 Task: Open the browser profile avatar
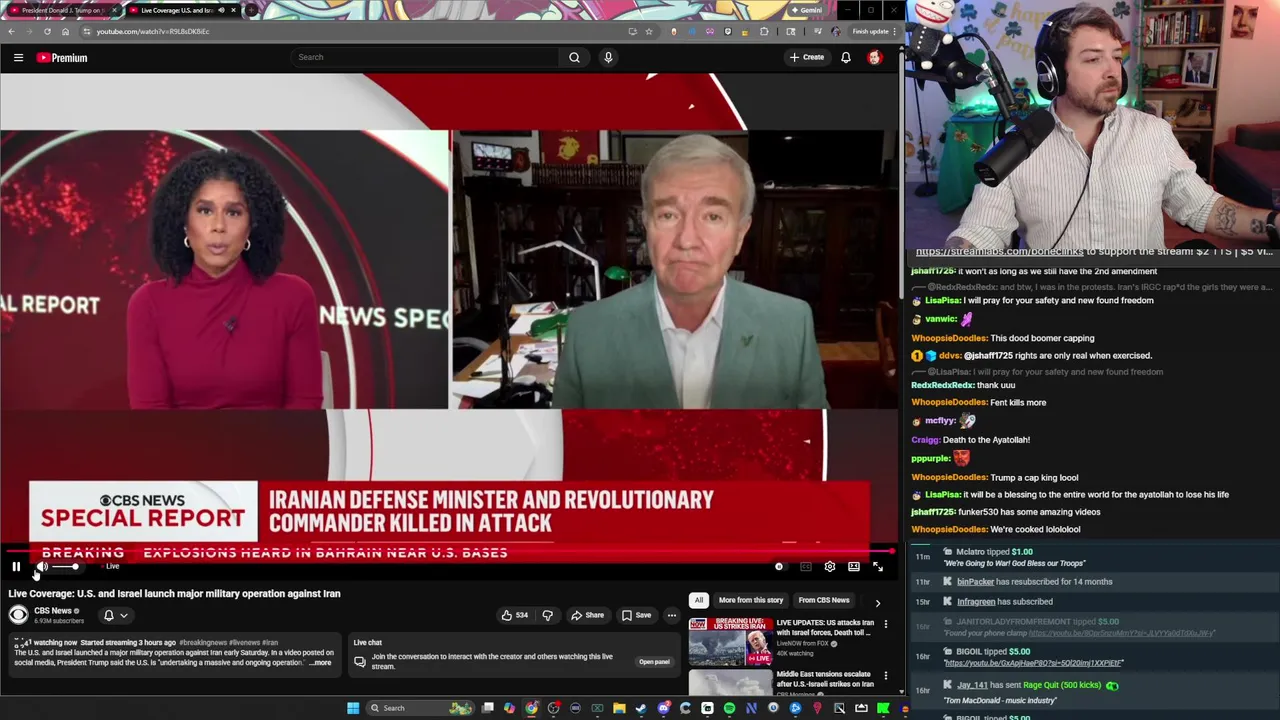[836, 31]
